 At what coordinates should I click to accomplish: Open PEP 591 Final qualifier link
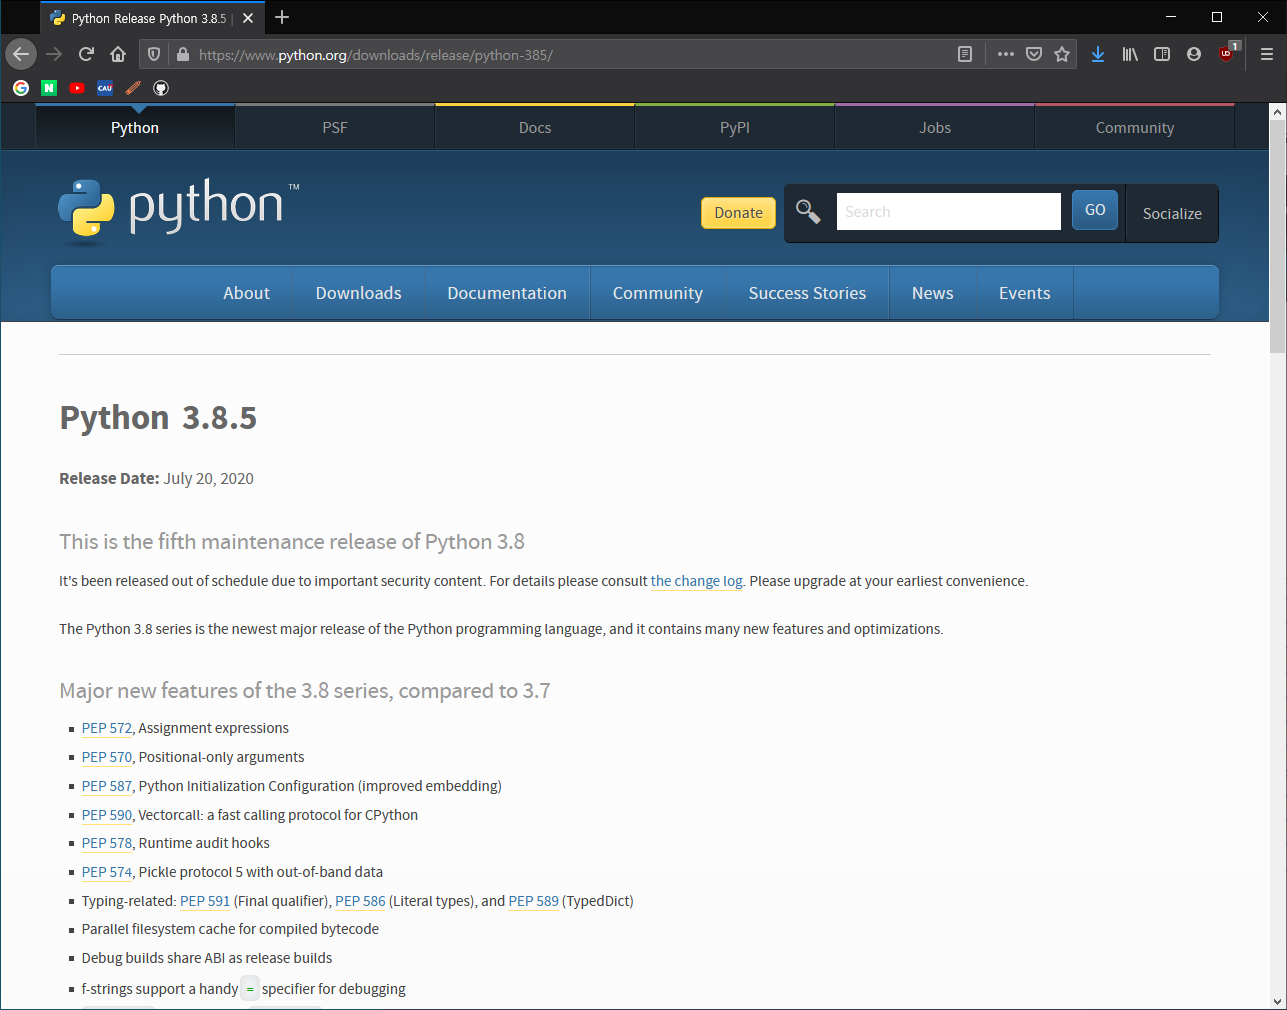[x=205, y=901]
